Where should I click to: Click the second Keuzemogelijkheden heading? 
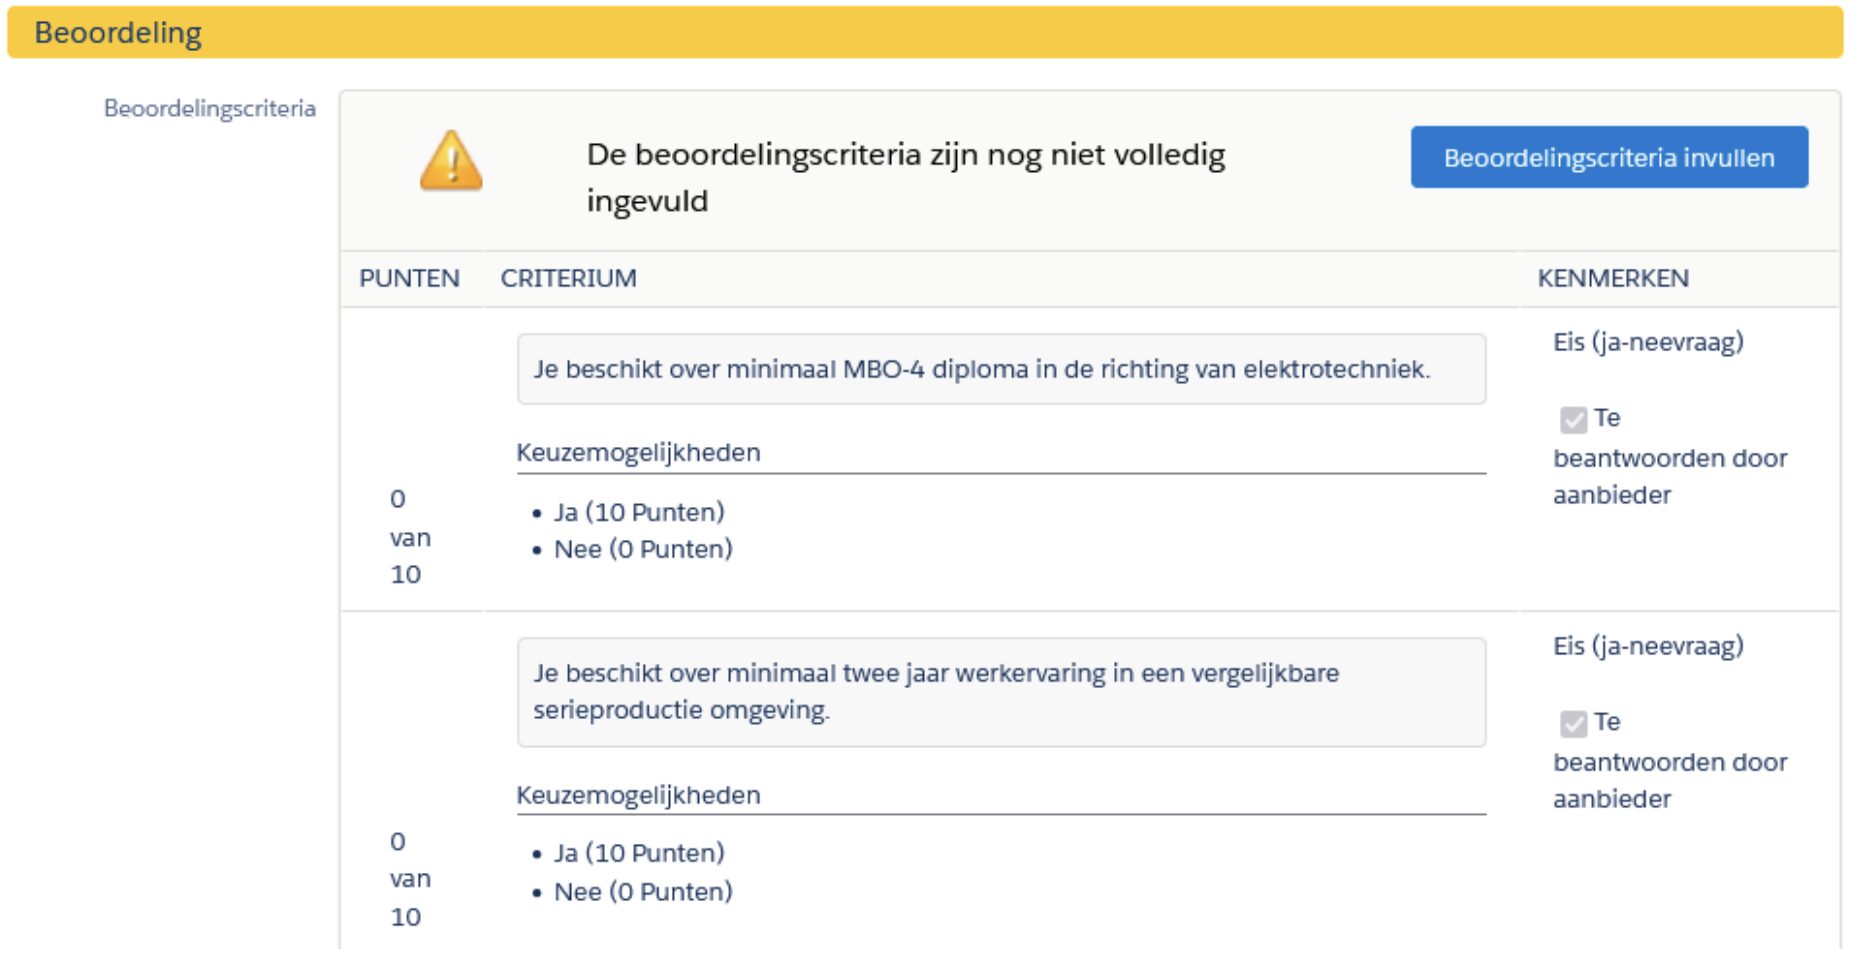[x=638, y=795]
